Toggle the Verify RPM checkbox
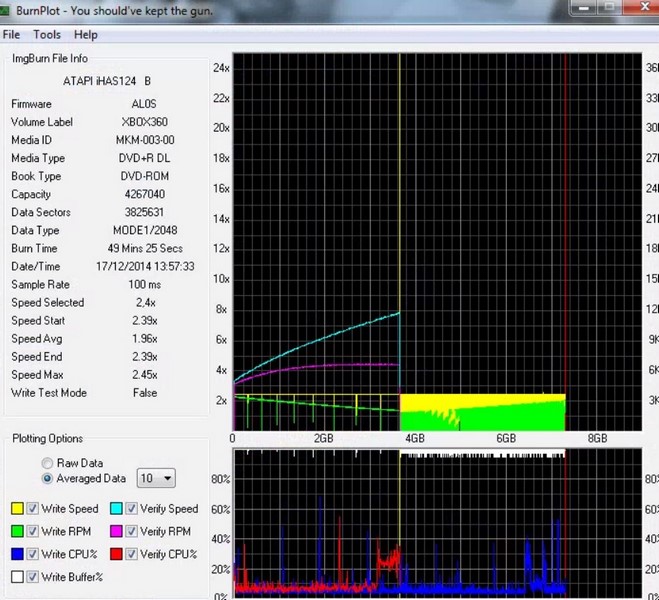Viewport: 659px width, 600px height. pos(131,532)
